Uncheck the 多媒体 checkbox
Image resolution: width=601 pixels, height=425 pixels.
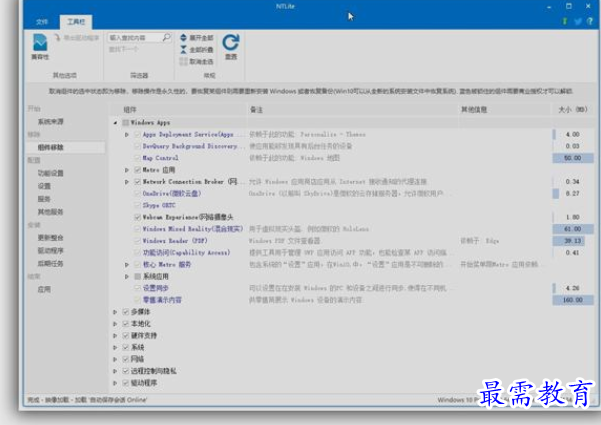(126, 312)
